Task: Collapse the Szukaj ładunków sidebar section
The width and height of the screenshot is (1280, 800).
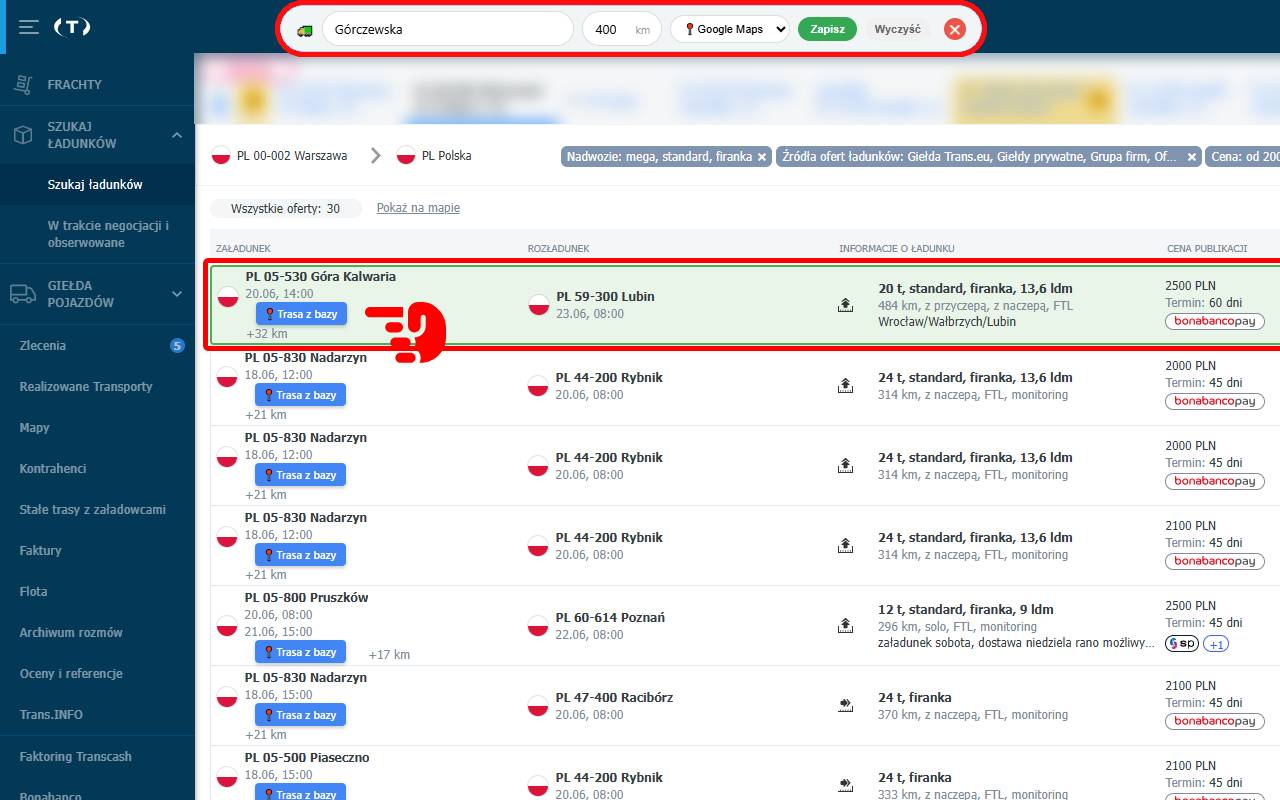Action: (176, 135)
